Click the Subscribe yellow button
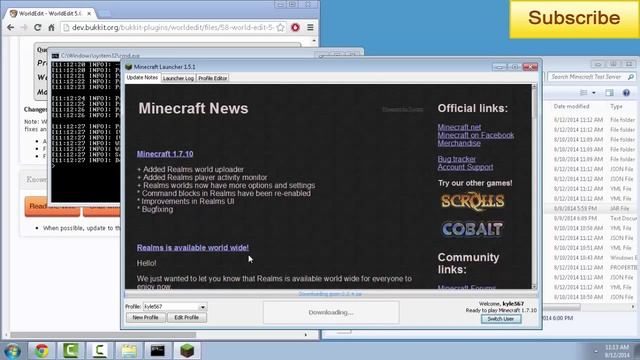The image size is (640, 360). 574,19
